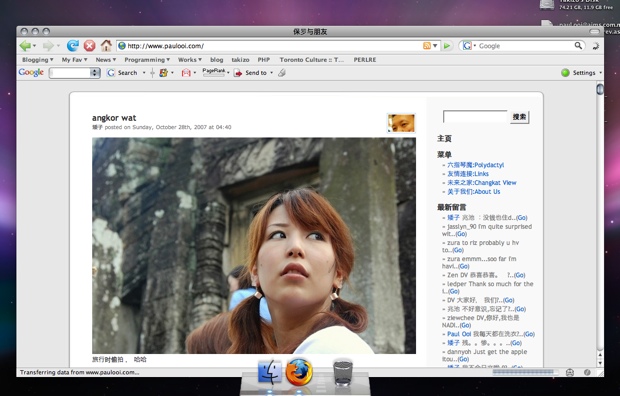620x396 pixels.
Task: Open the Toronto Culture bookmark
Action: tap(312, 60)
